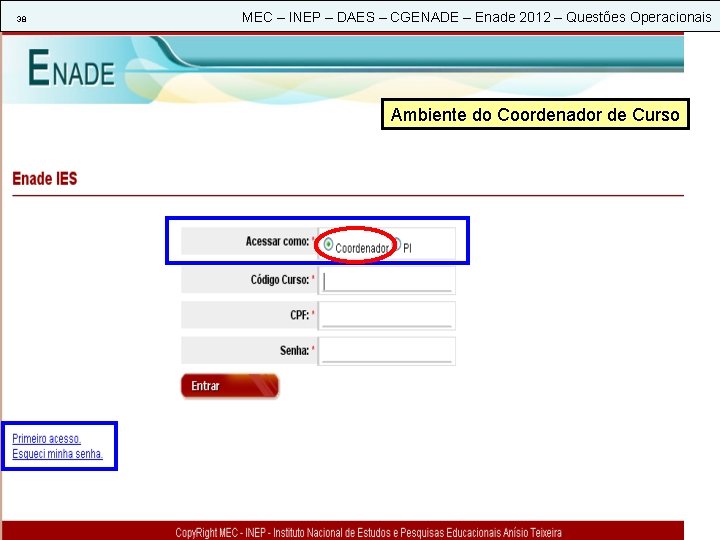Click the CopyRight MEC - INEP footer text

coord(368,533)
